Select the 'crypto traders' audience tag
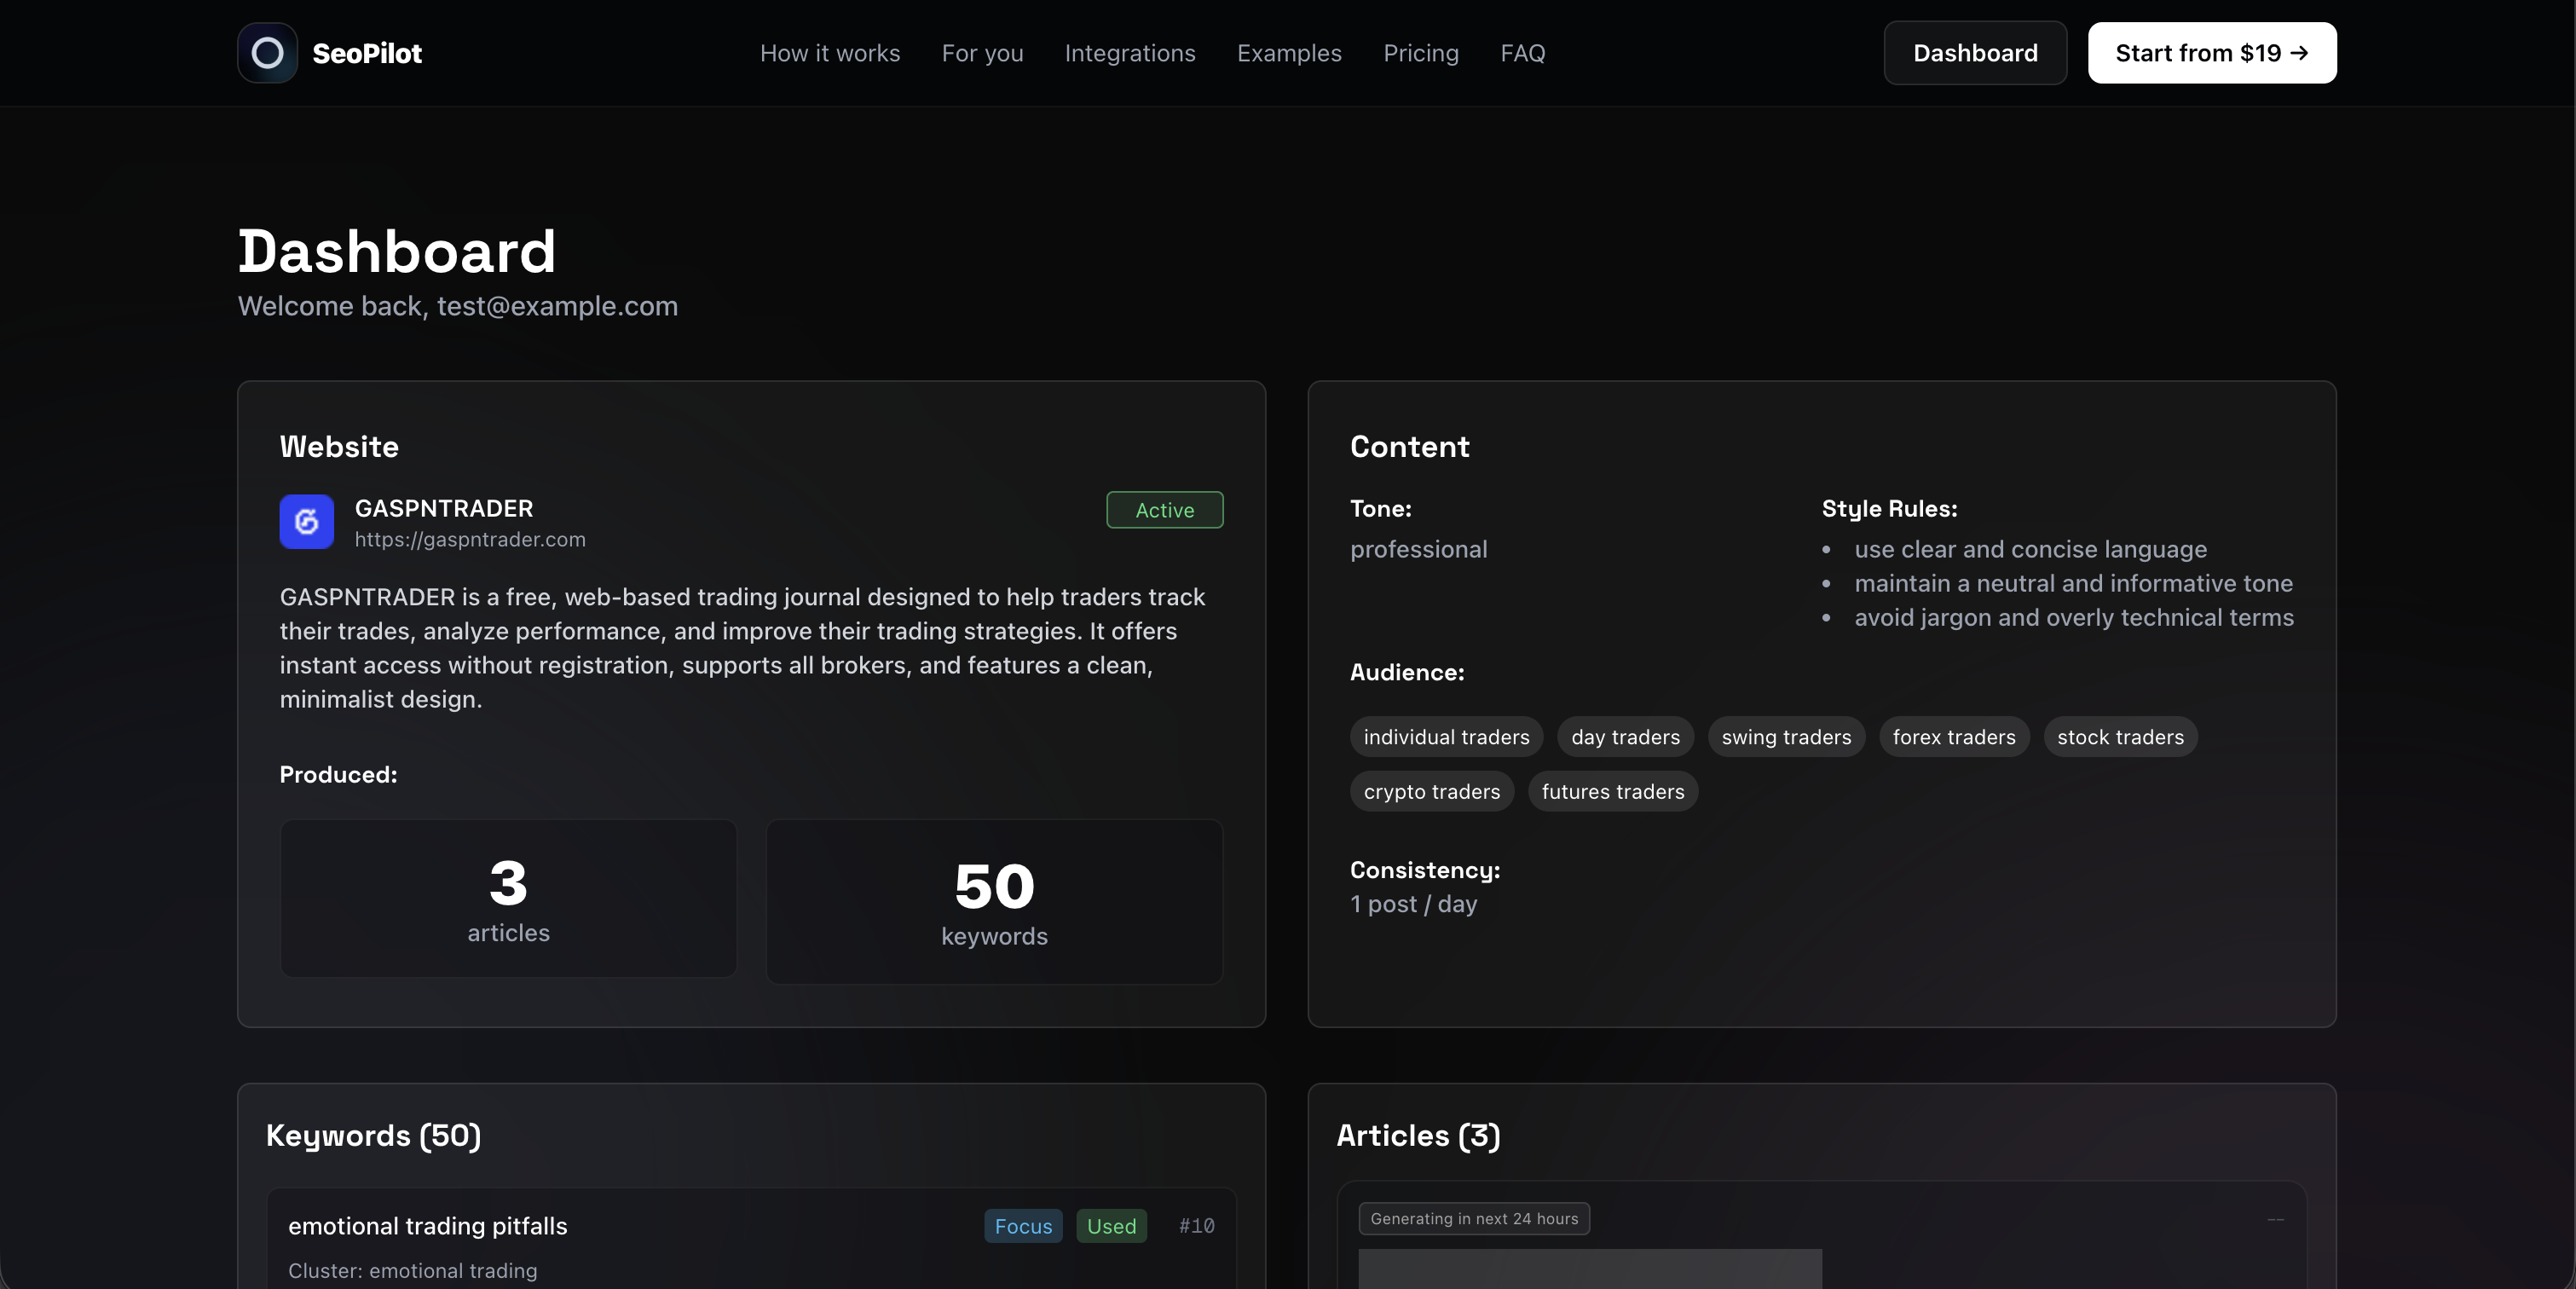This screenshot has width=2576, height=1289. [x=1431, y=791]
